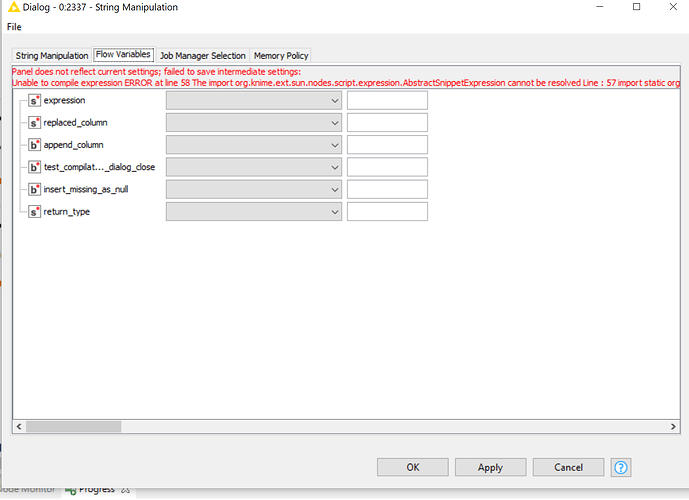The width and height of the screenshot is (689, 500).
Task: Open the return_type flow variable dropdown
Action: [254, 212]
